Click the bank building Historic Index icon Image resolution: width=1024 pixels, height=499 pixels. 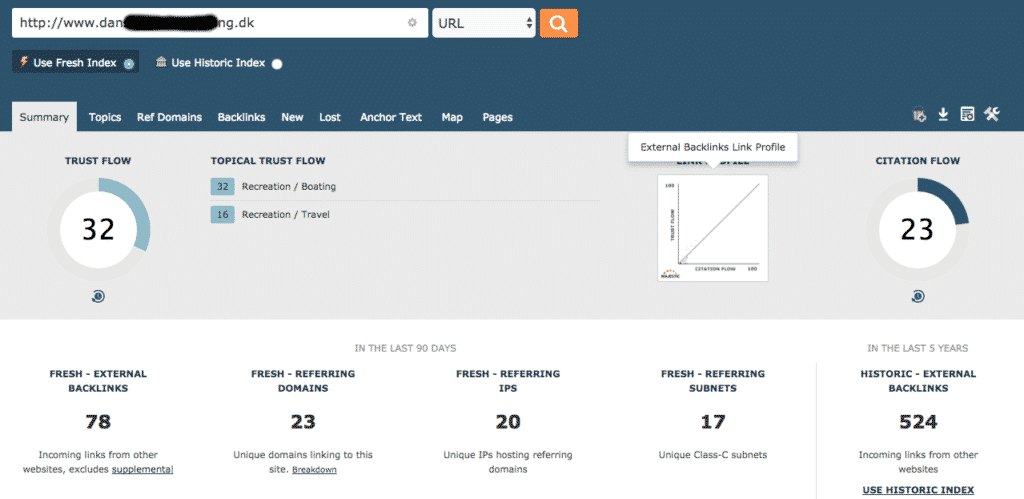[x=161, y=62]
